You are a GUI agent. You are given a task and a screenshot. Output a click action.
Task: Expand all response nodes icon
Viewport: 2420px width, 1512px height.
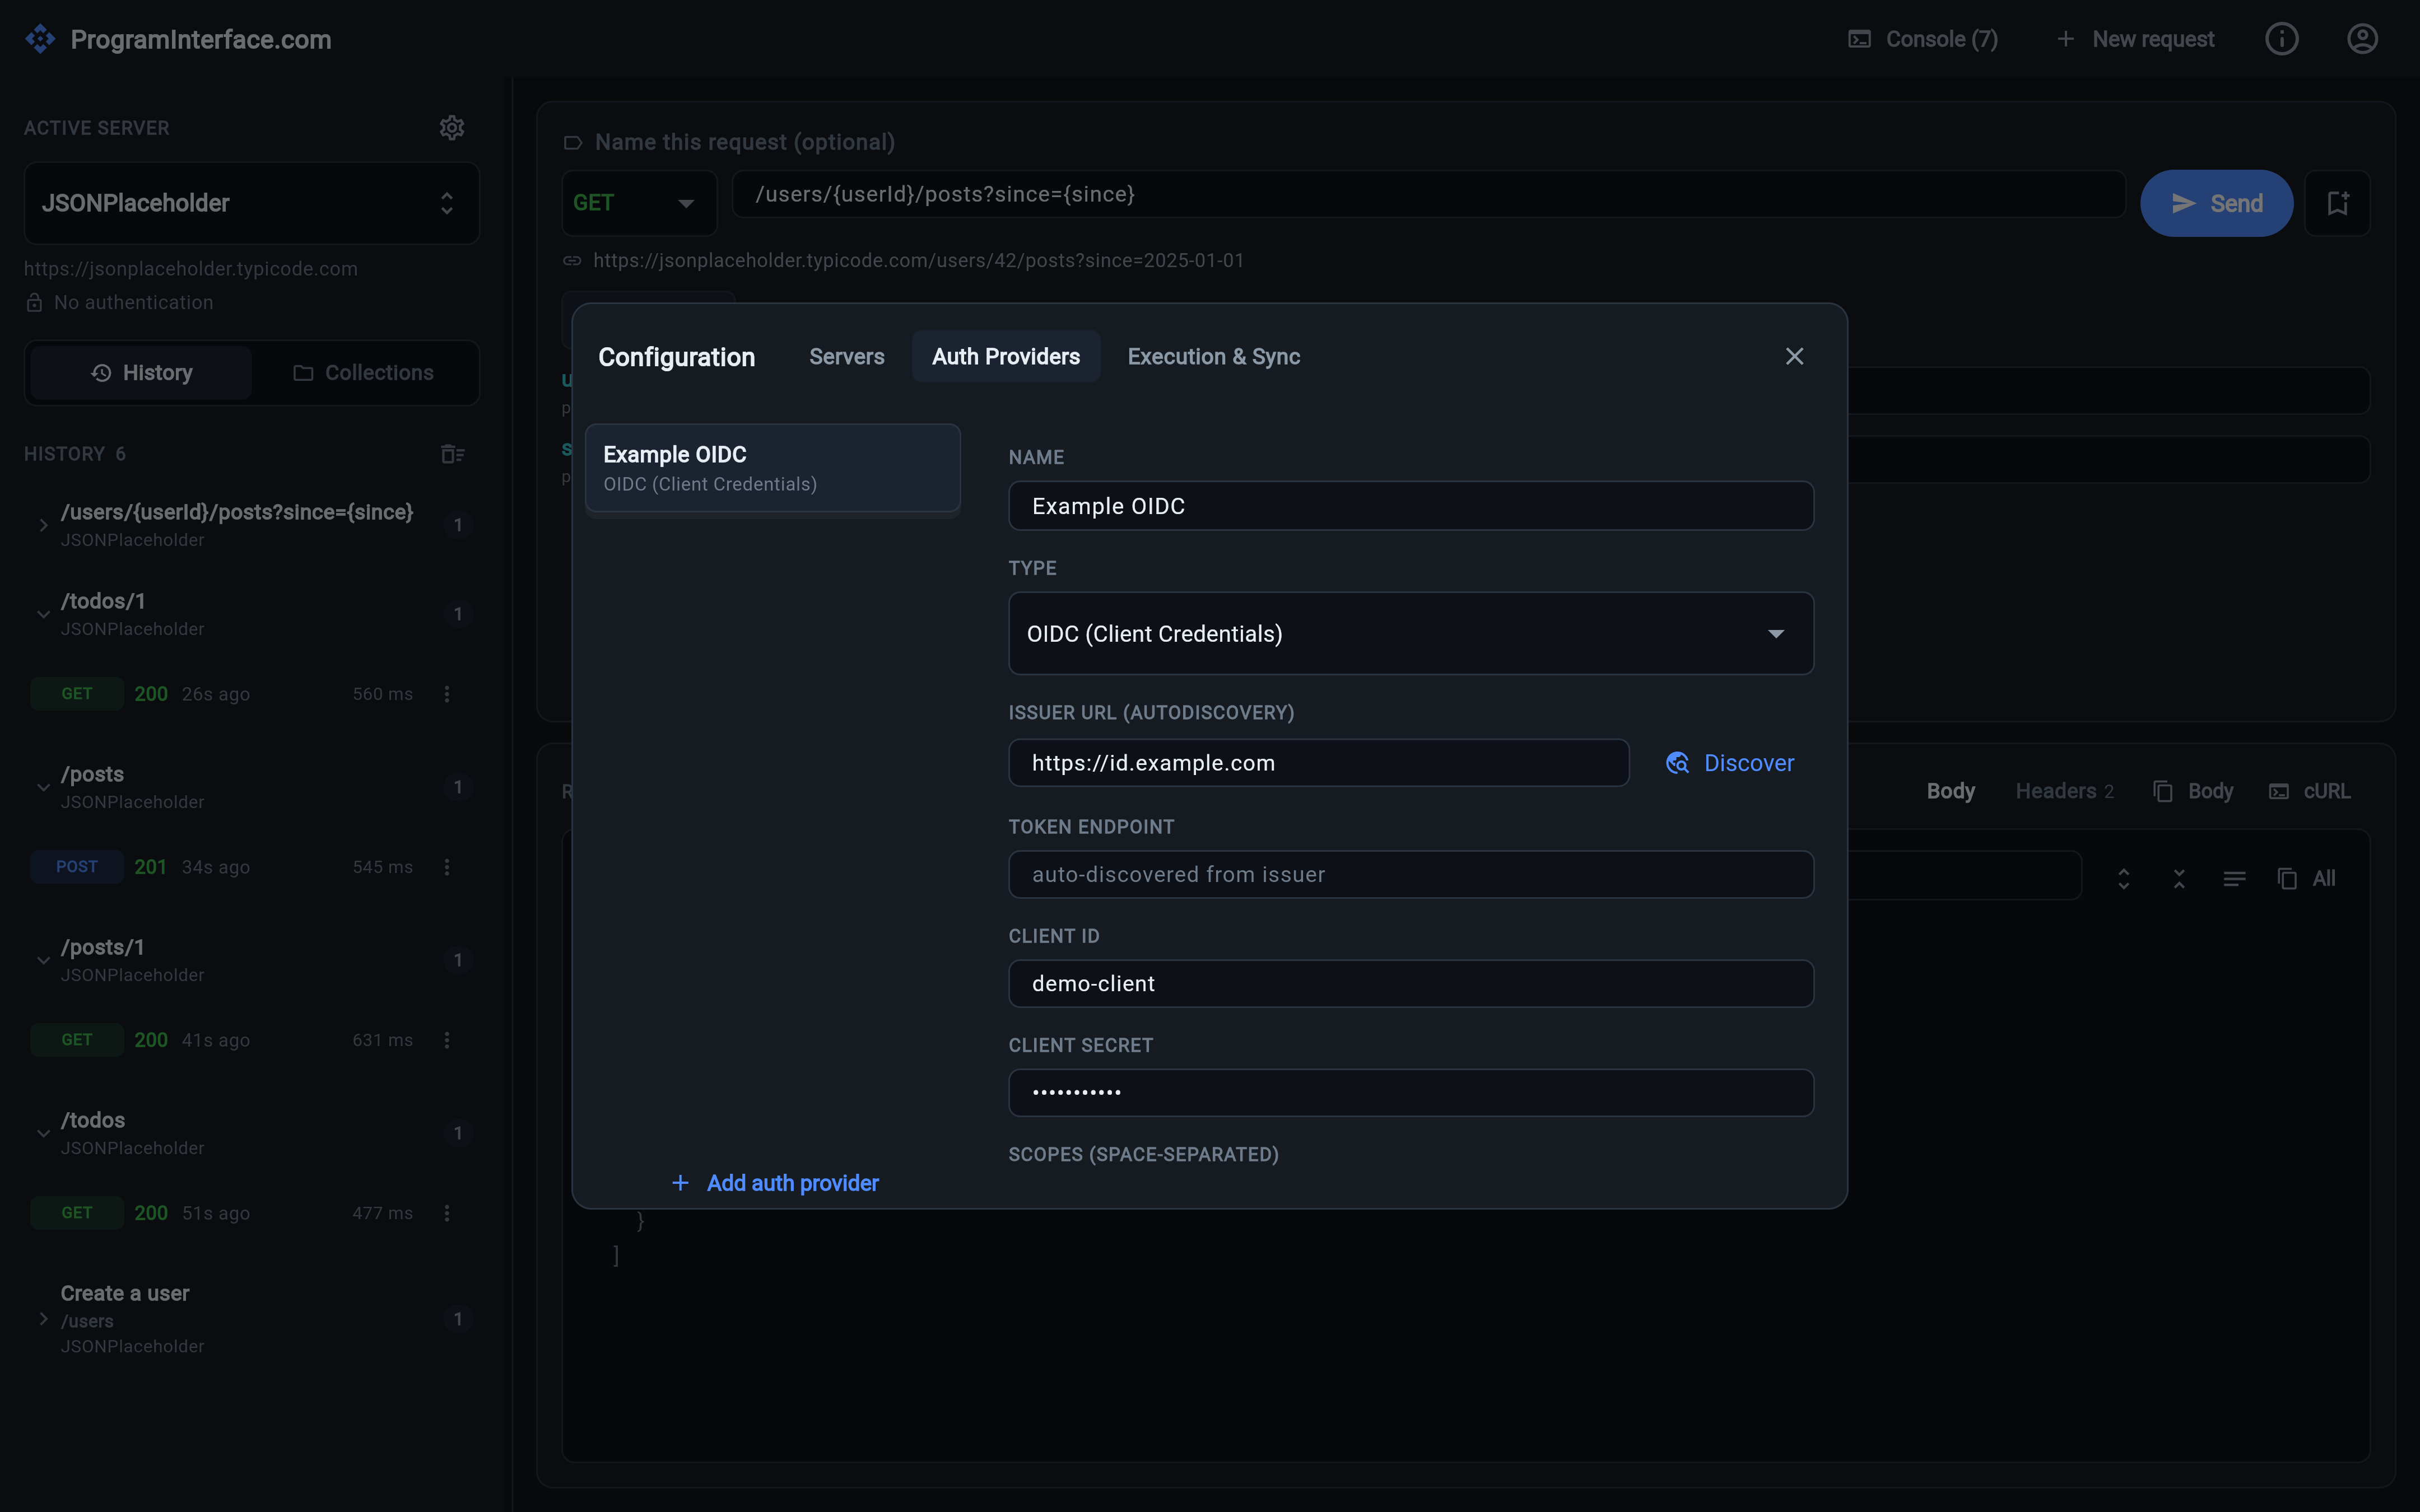tap(2124, 878)
